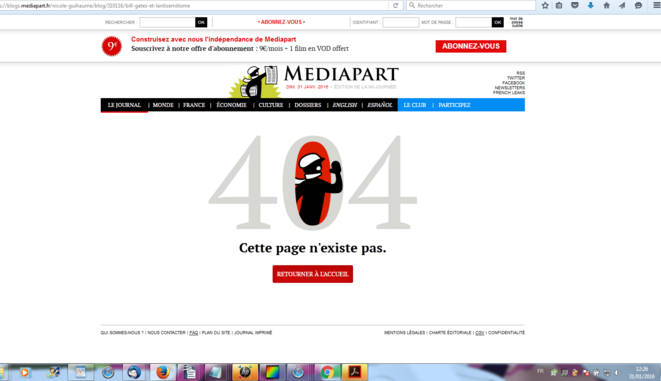Open the HP application in the taskbar

(245, 373)
